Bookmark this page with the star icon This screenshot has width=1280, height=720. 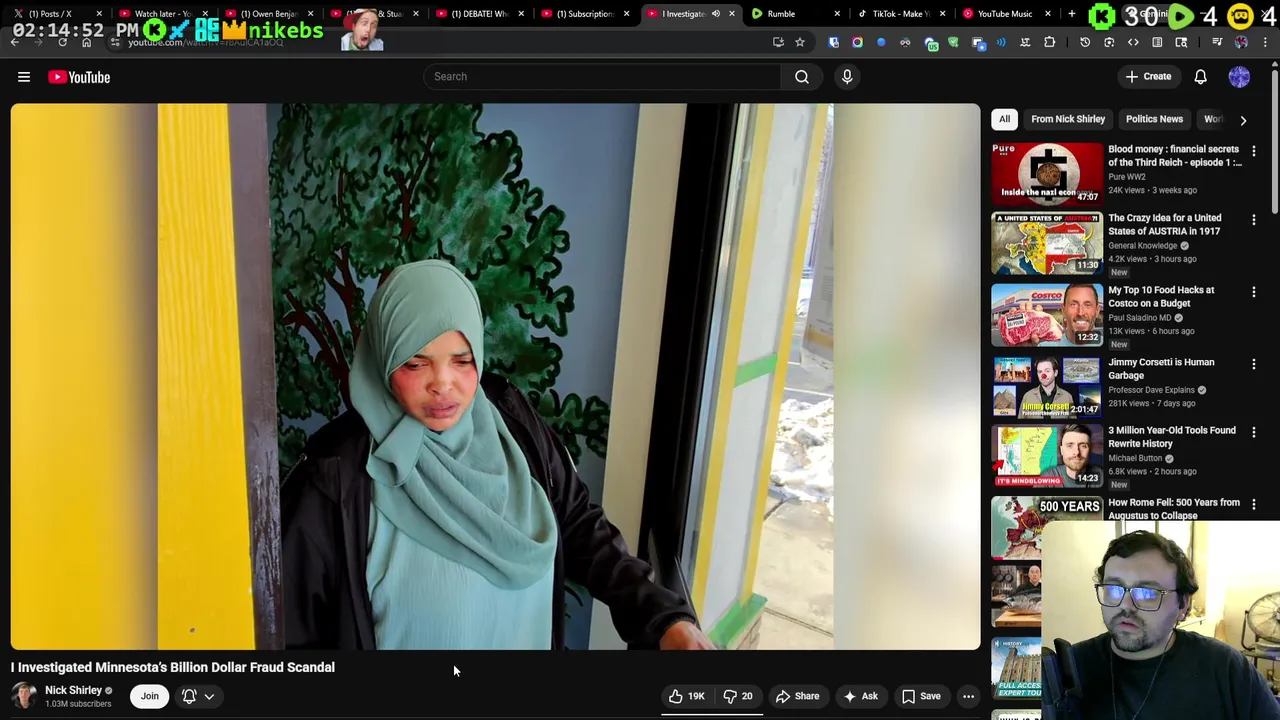point(800,42)
